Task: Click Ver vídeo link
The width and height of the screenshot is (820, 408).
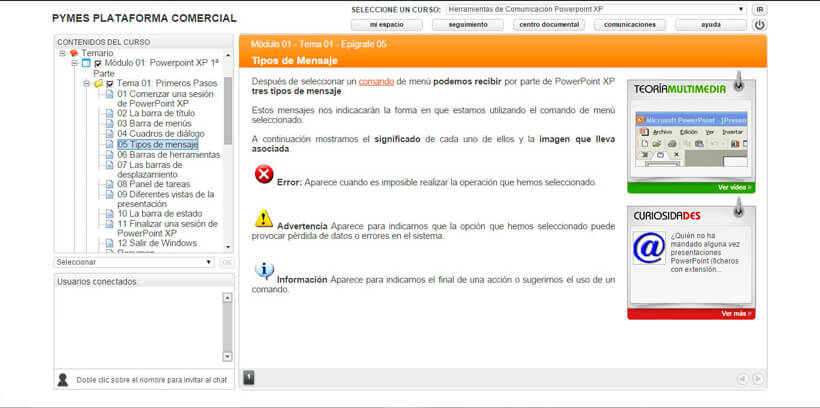Action: pos(735,188)
